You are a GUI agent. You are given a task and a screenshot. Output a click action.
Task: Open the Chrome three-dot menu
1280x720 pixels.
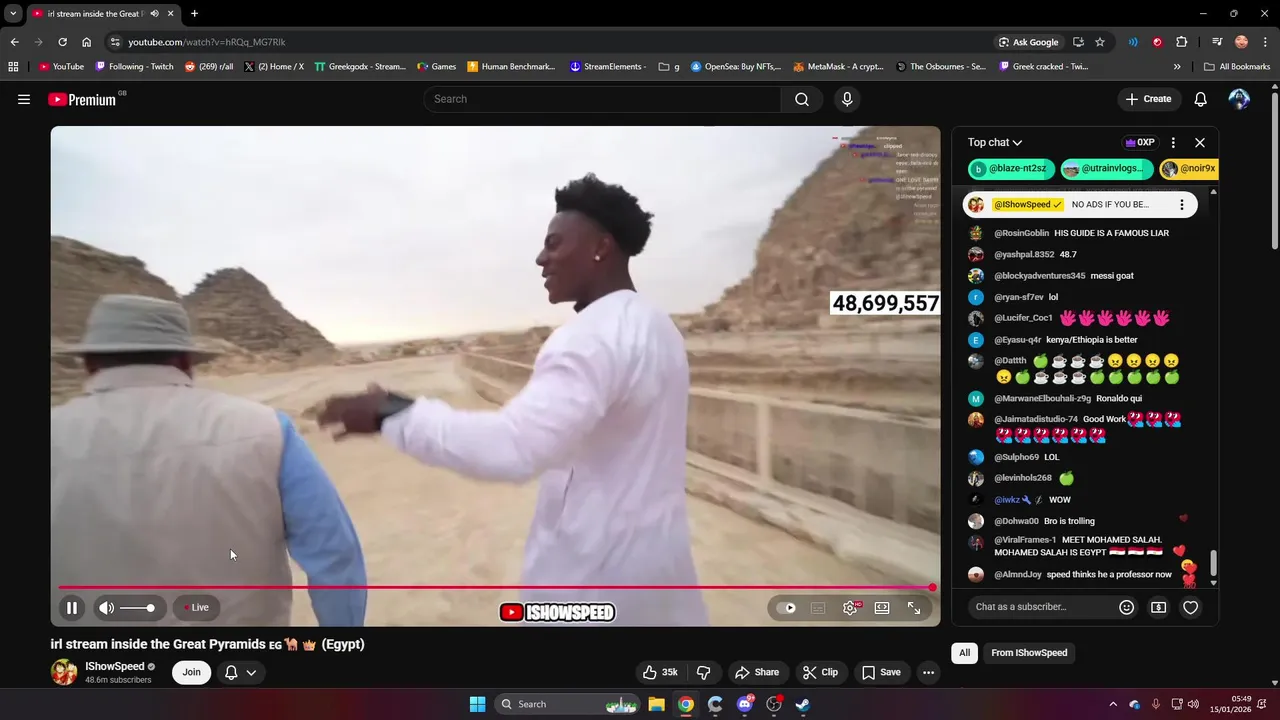pos(1264,42)
